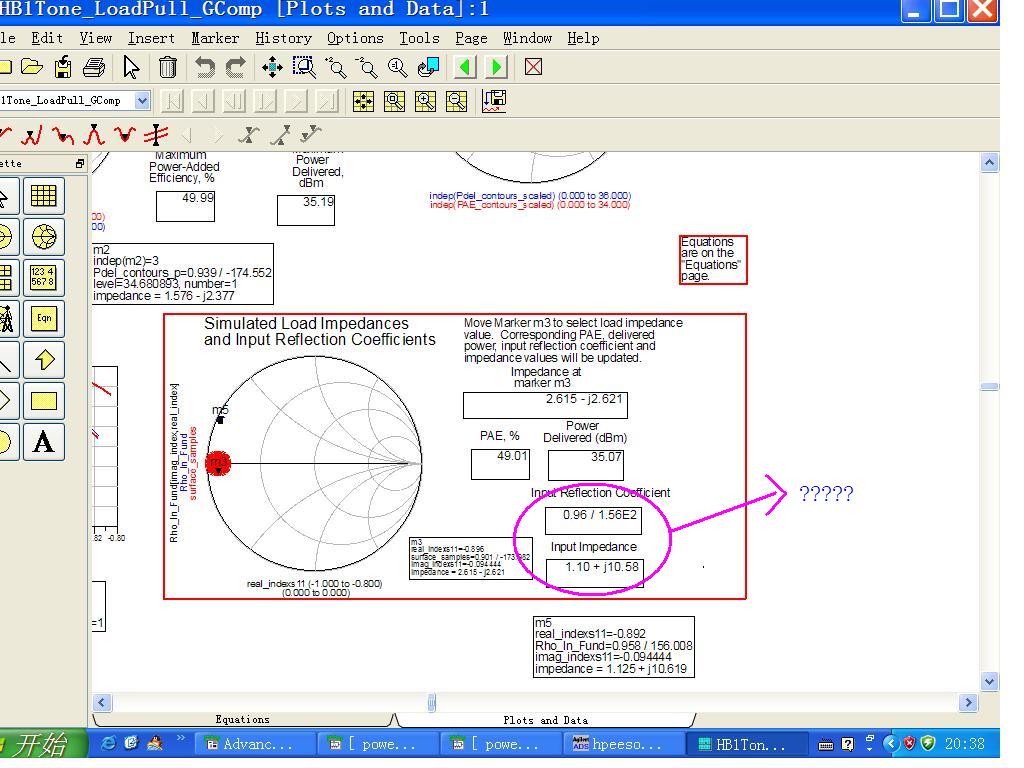This screenshot has height=768, width=1024.
Task: Undock the Palette panel
Action: (80, 163)
